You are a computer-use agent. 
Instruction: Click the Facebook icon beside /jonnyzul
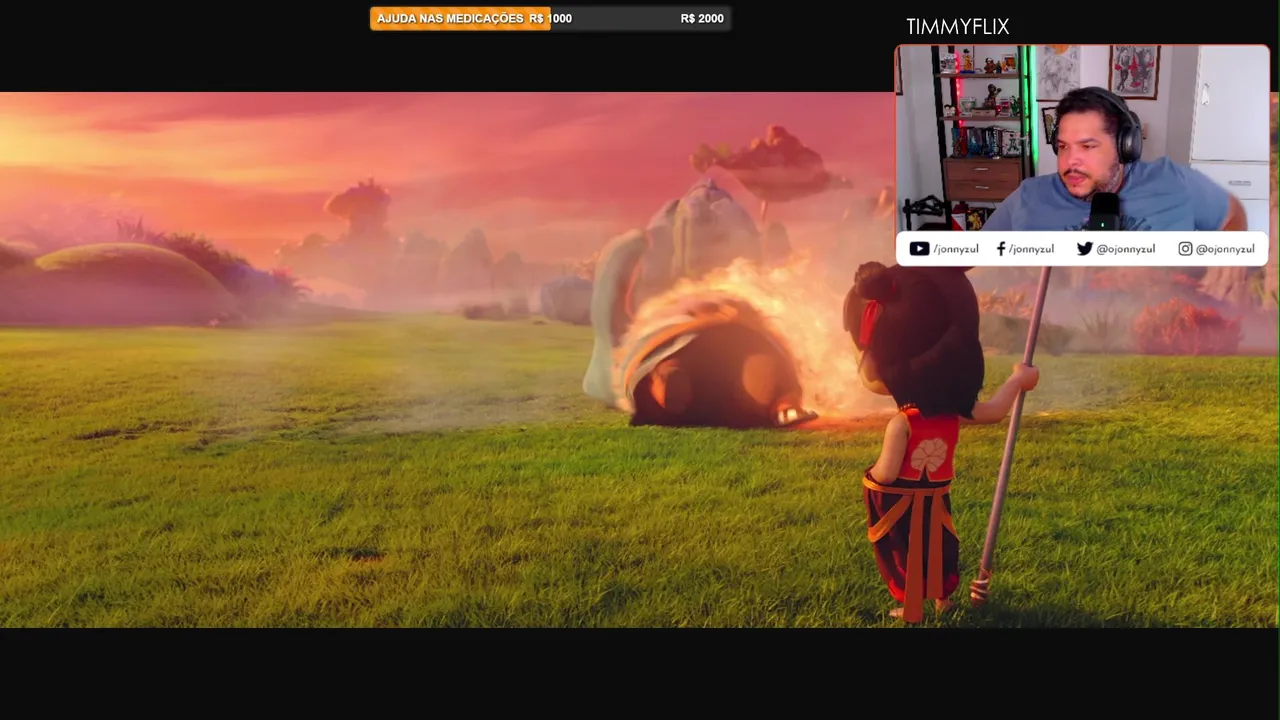[x=1001, y=249]
